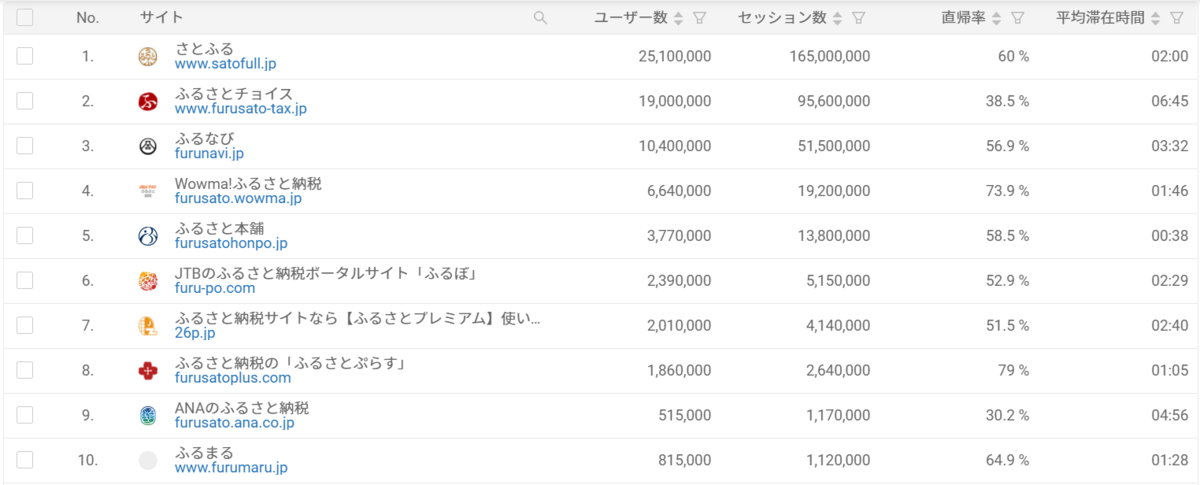The image size is (1200, 485).
Task: Click the ふるさとぷらす red cross favicon
Action: [x=148, y=371]
